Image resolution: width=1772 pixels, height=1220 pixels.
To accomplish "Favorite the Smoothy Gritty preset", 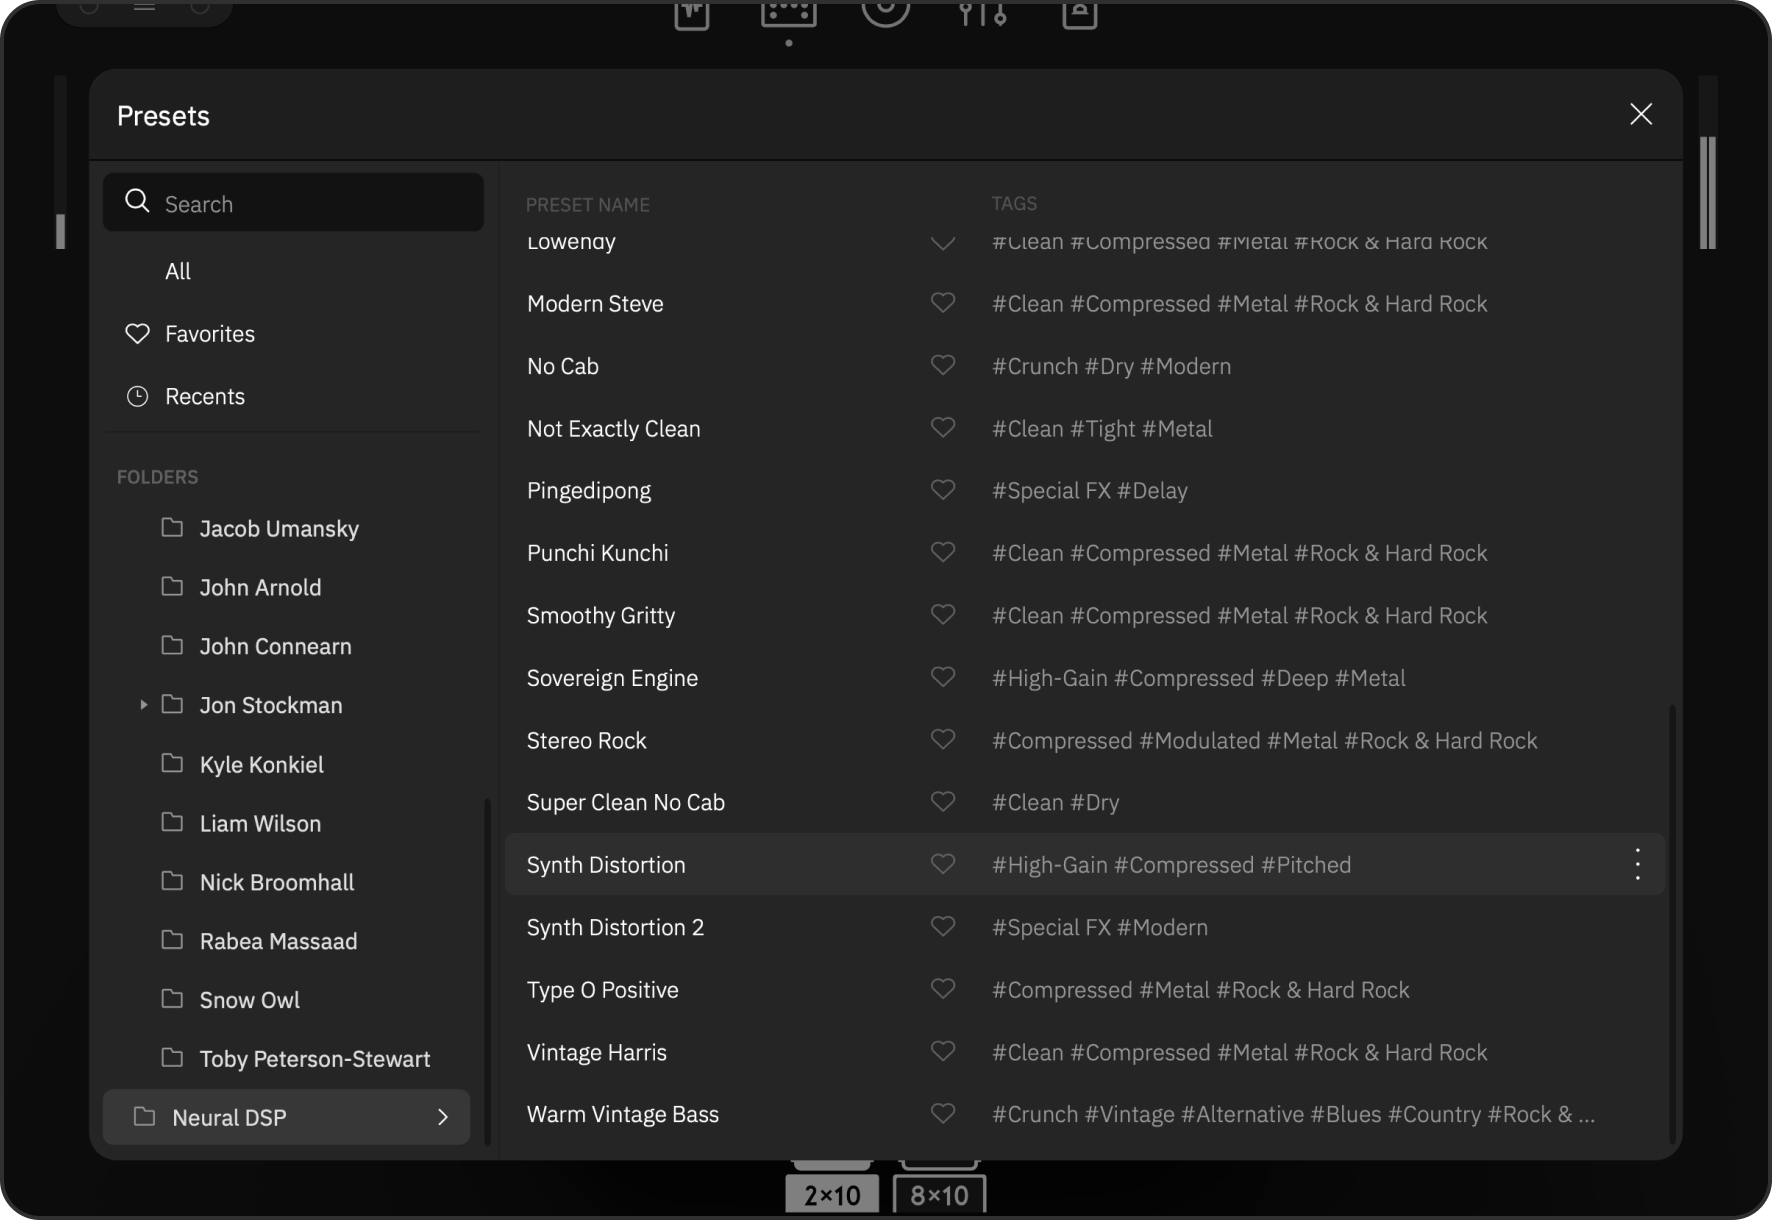I will [942, 614].
